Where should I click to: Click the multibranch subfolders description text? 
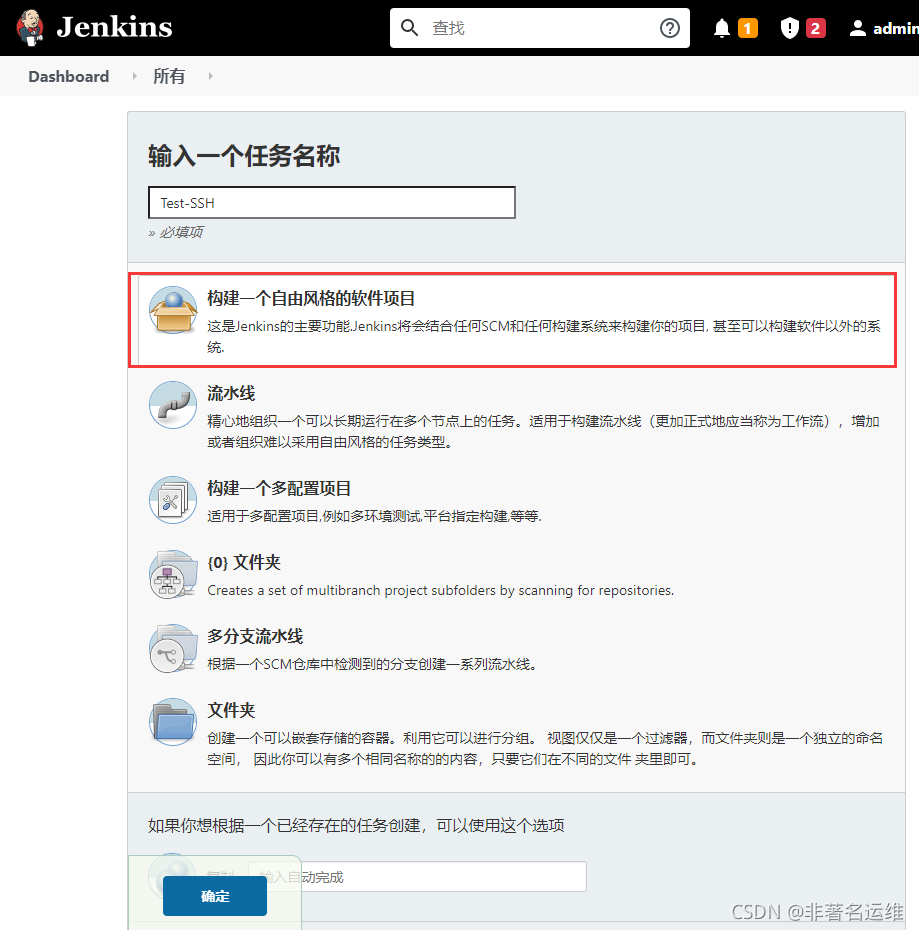tap(440, 590)
